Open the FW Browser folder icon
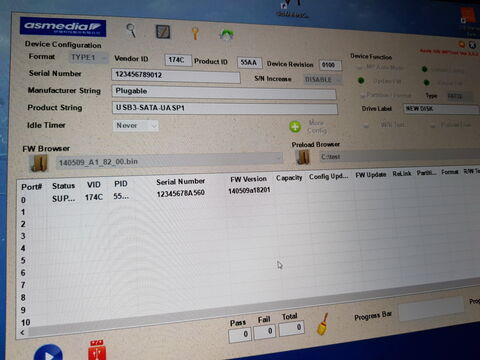Viewport: 480px width, 360px height. [39, 163]
